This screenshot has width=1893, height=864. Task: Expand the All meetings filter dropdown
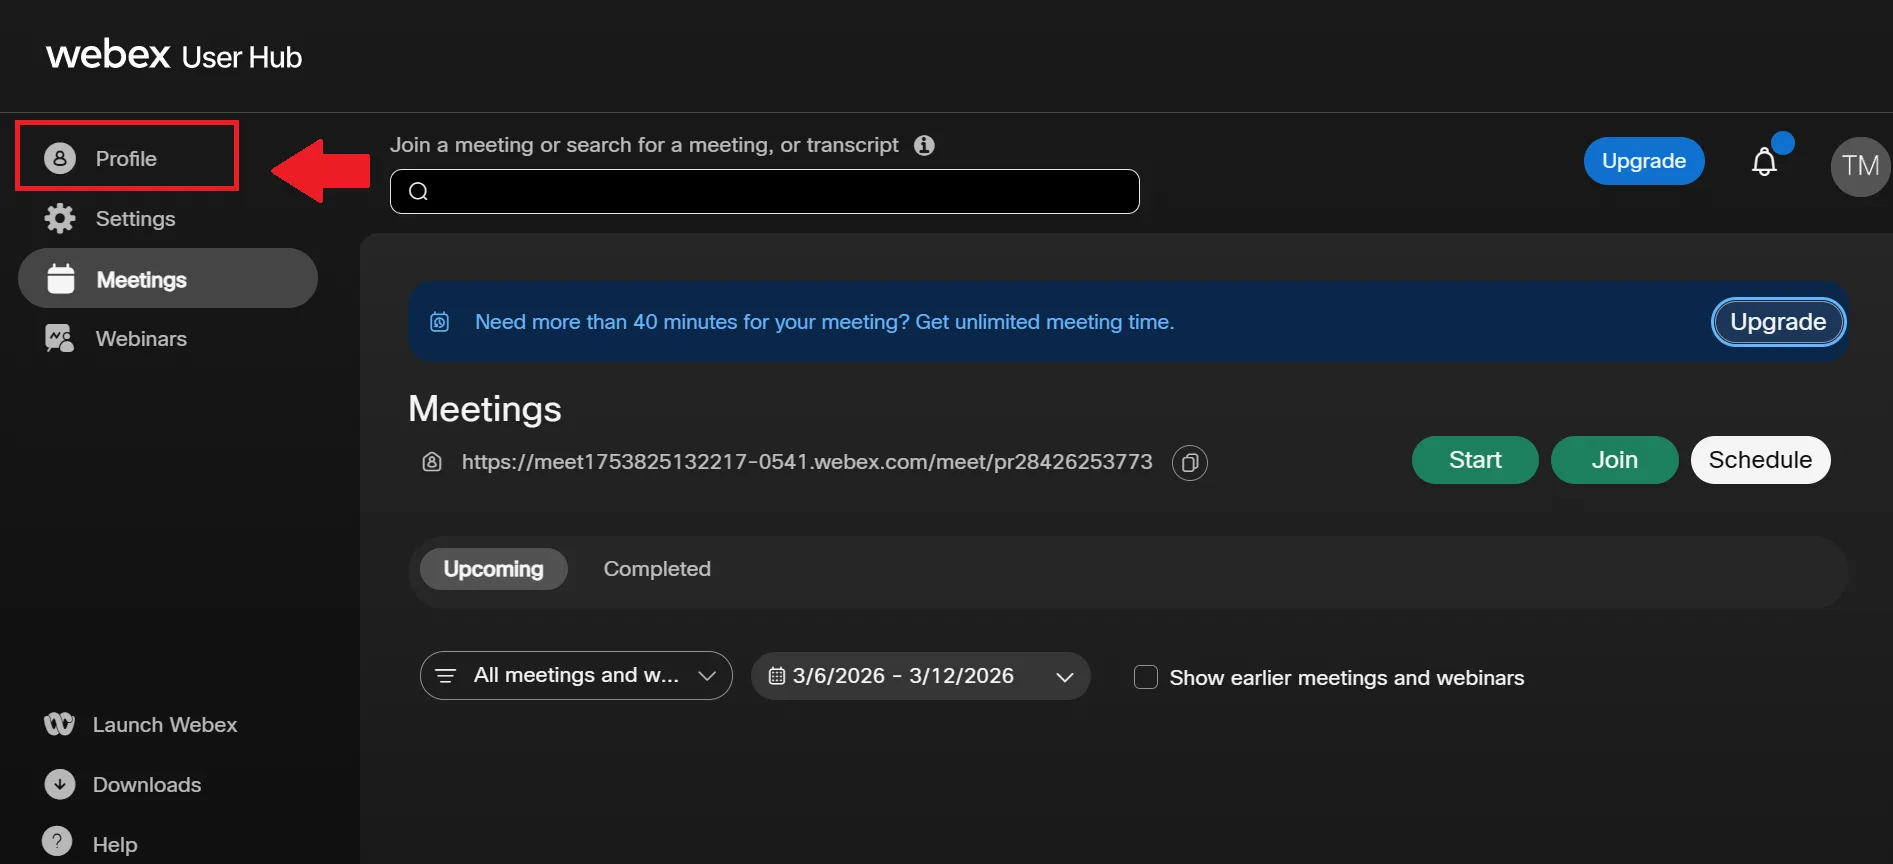point(576,676)
